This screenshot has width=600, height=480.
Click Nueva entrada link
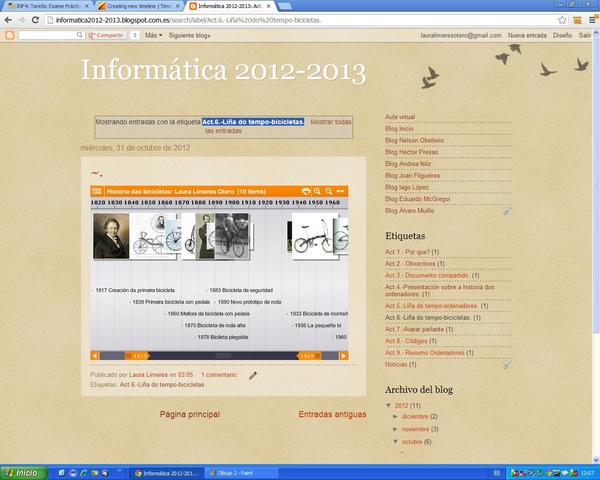[527, 35]
